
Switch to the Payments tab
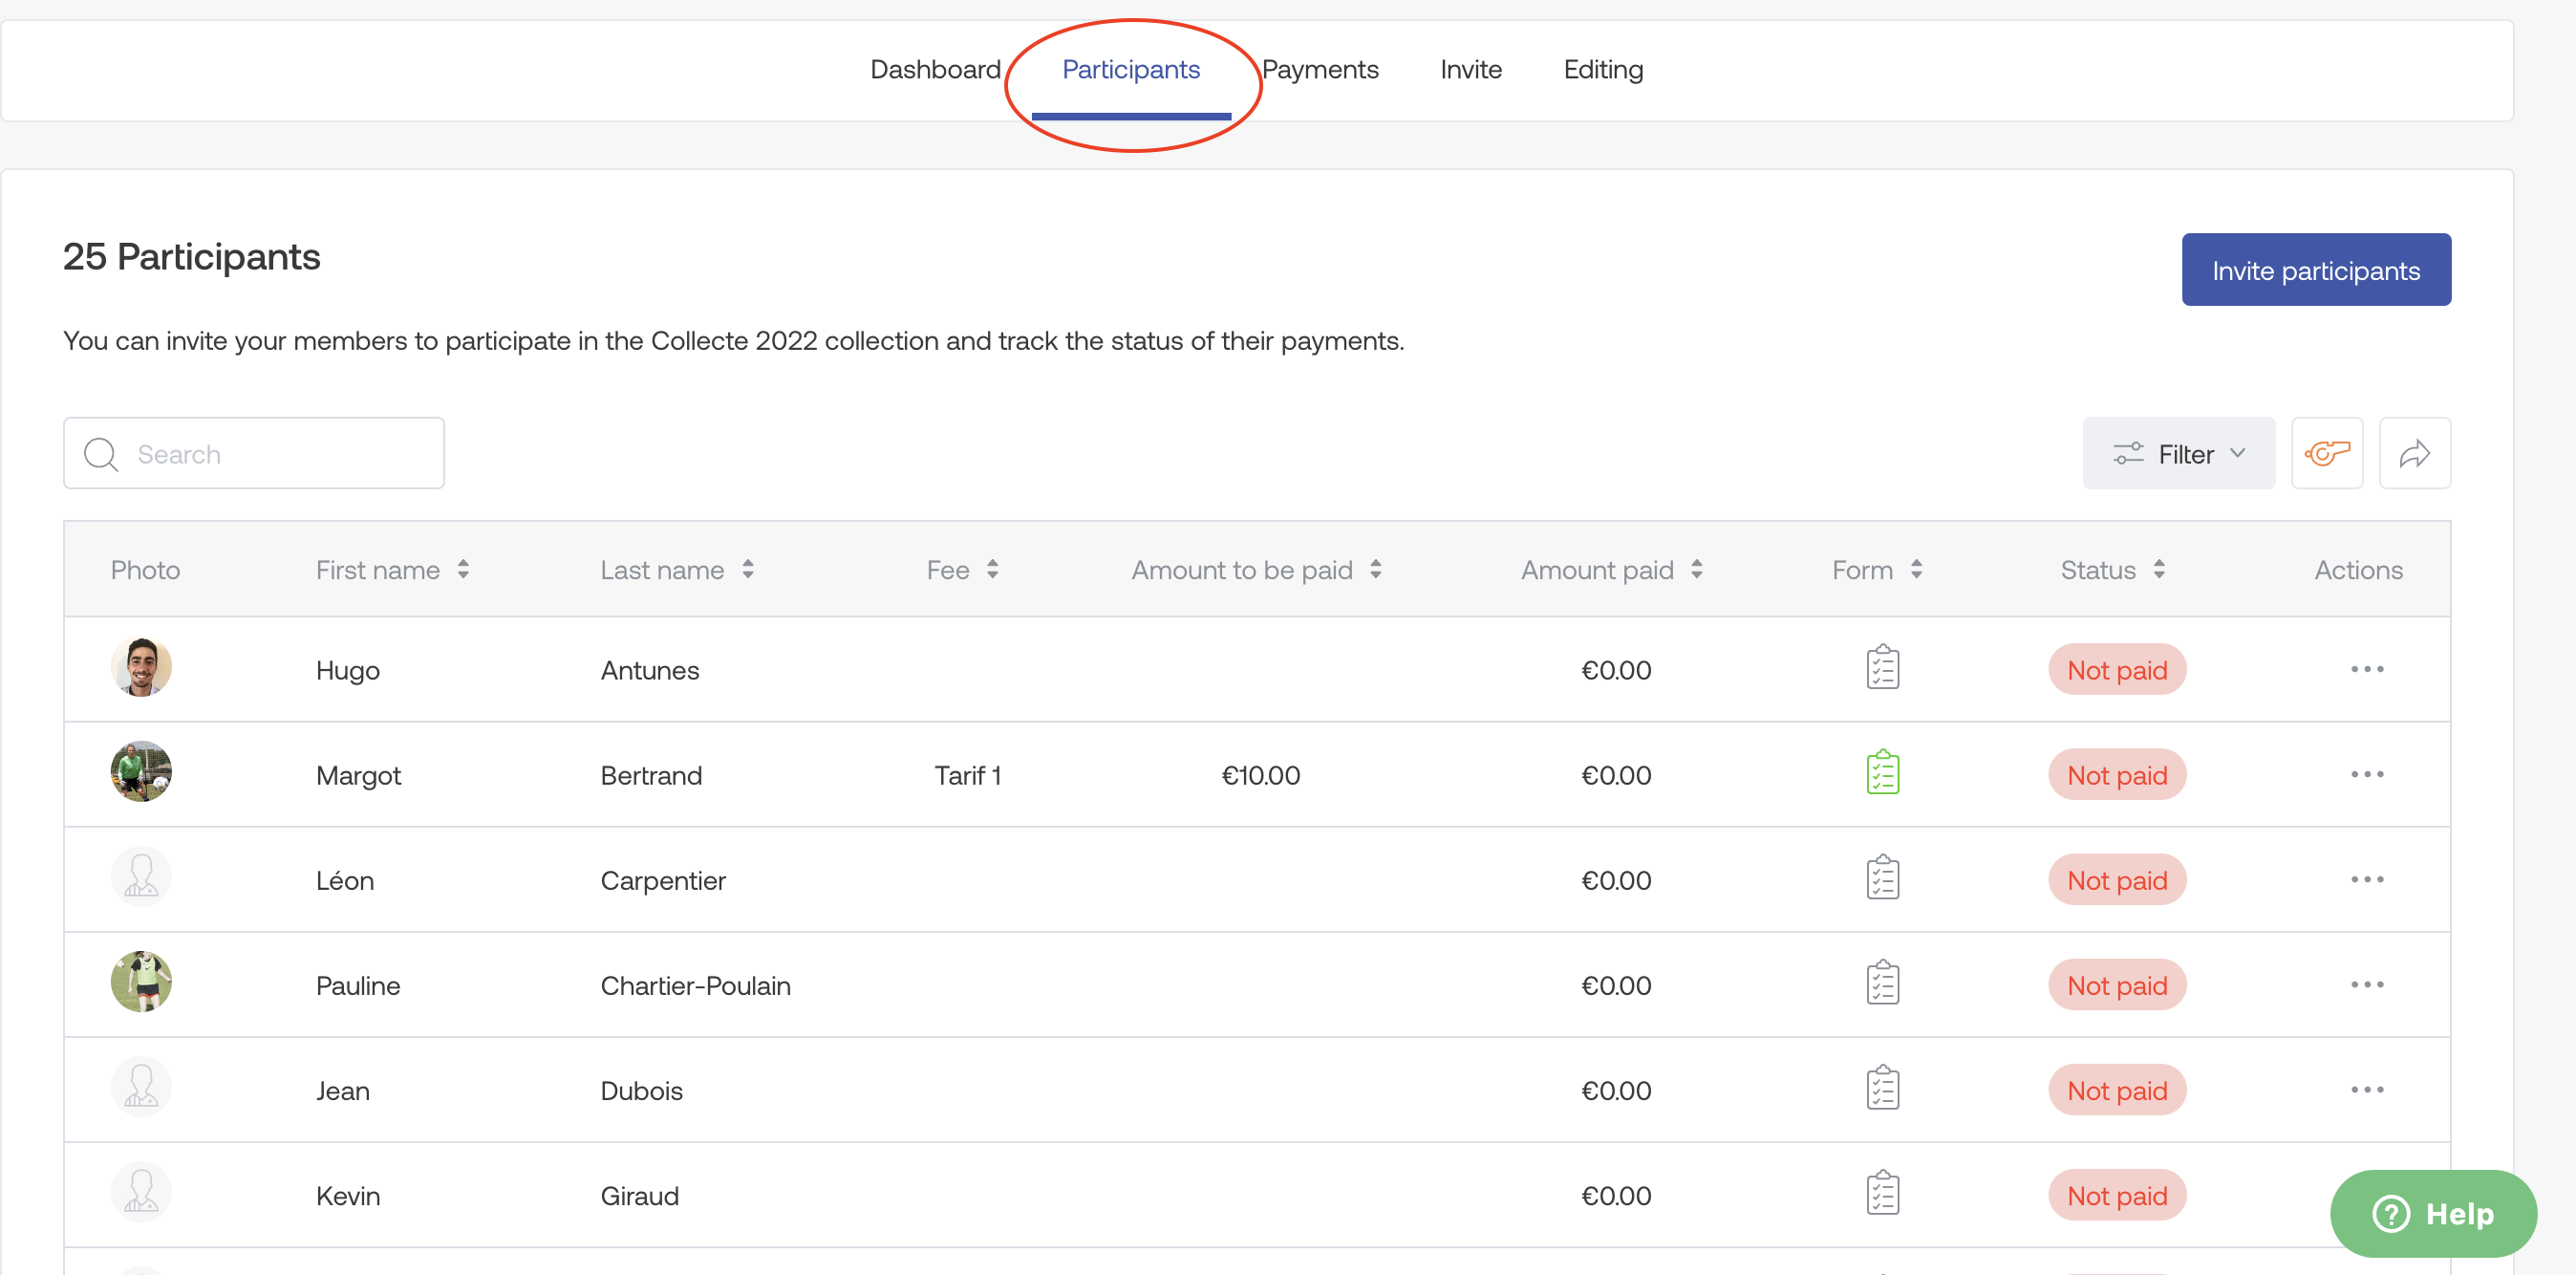[x=1319, y=69]
